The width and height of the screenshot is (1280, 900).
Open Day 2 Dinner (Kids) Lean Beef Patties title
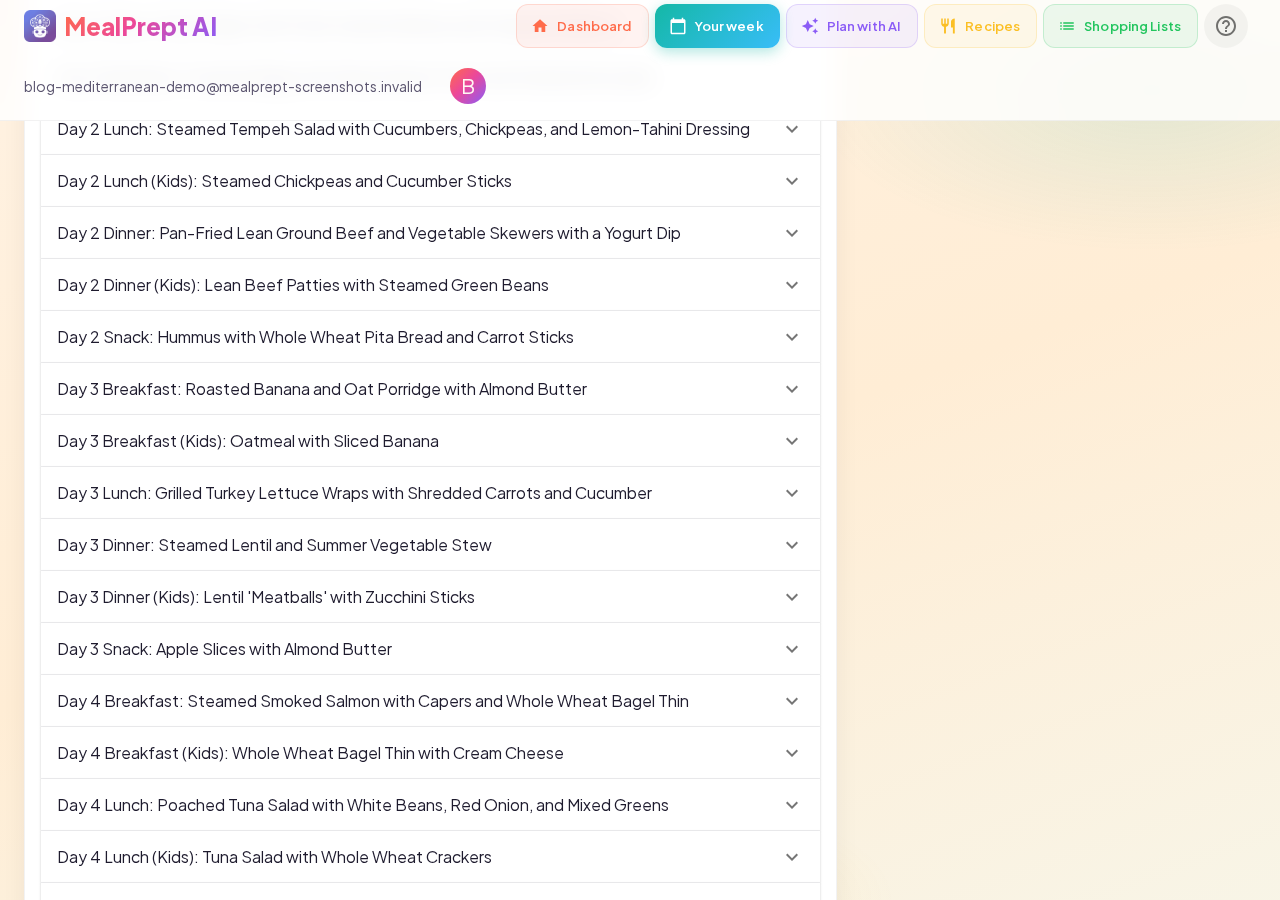tap(303, 285)
